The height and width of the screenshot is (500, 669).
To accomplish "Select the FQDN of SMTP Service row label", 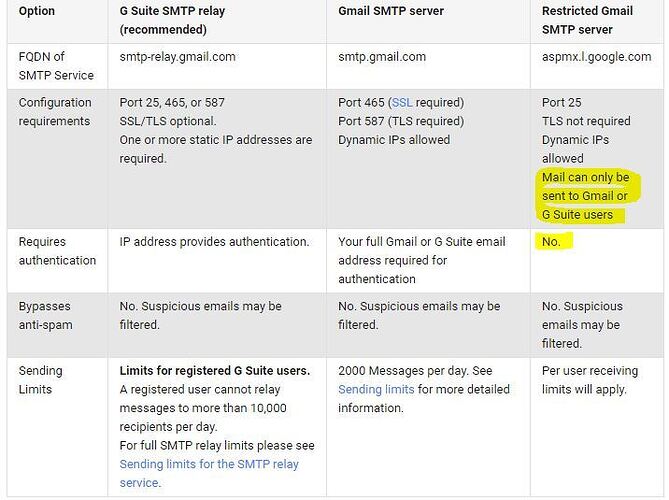I will tap(56, 66).
